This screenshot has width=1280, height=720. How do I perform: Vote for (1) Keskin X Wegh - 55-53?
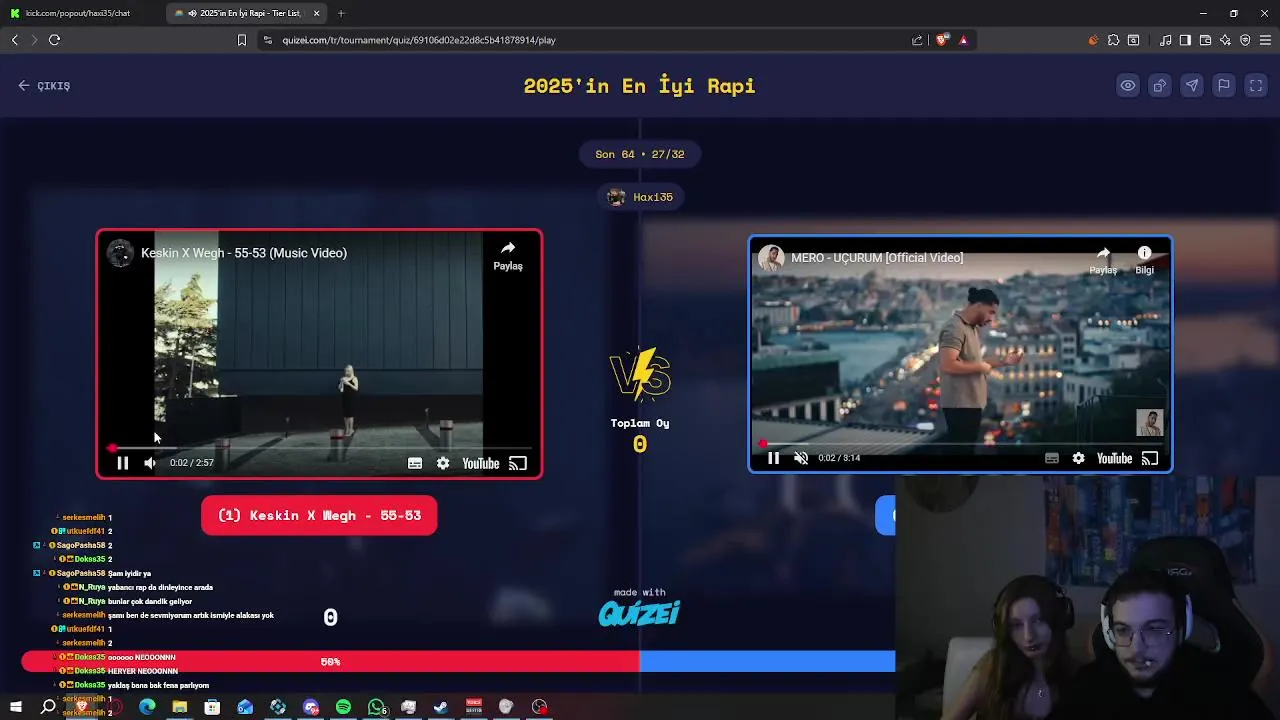(319, 515)
